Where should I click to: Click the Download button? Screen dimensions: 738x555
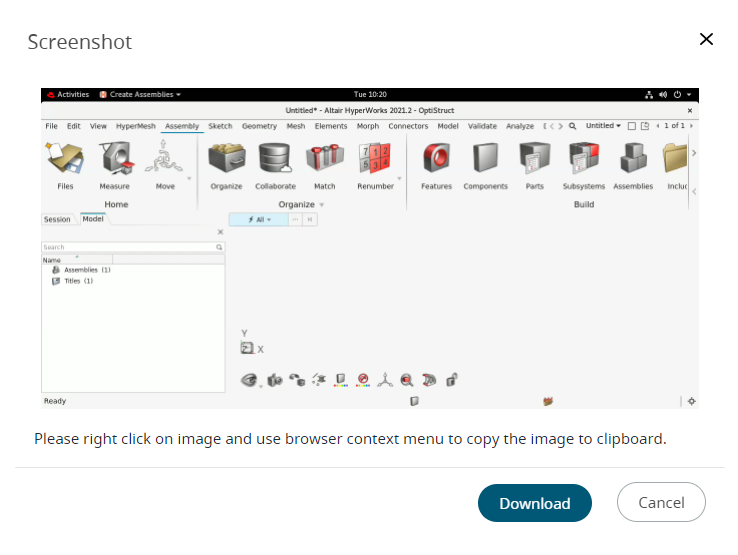[x=535, y=503]
